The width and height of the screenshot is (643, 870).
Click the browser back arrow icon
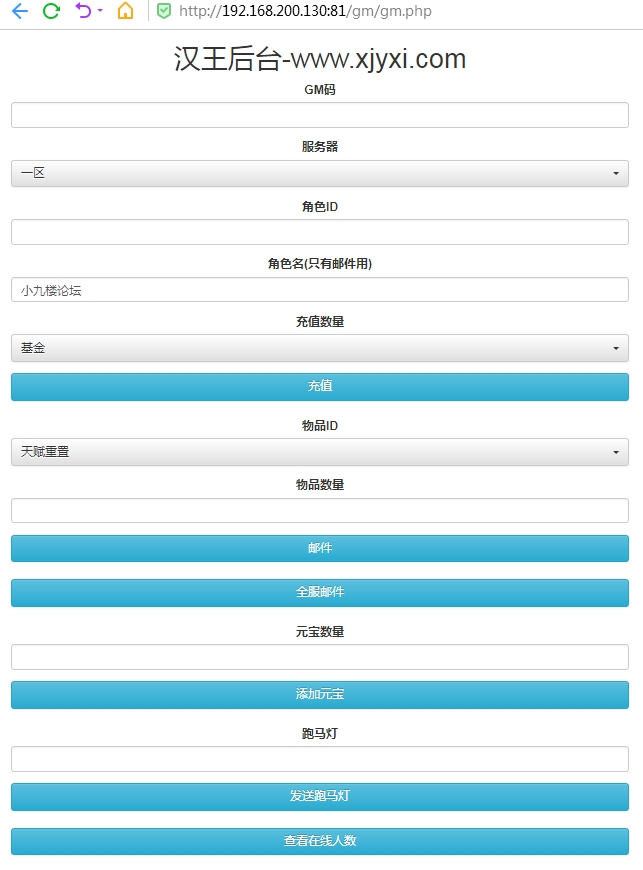point(19,12)
